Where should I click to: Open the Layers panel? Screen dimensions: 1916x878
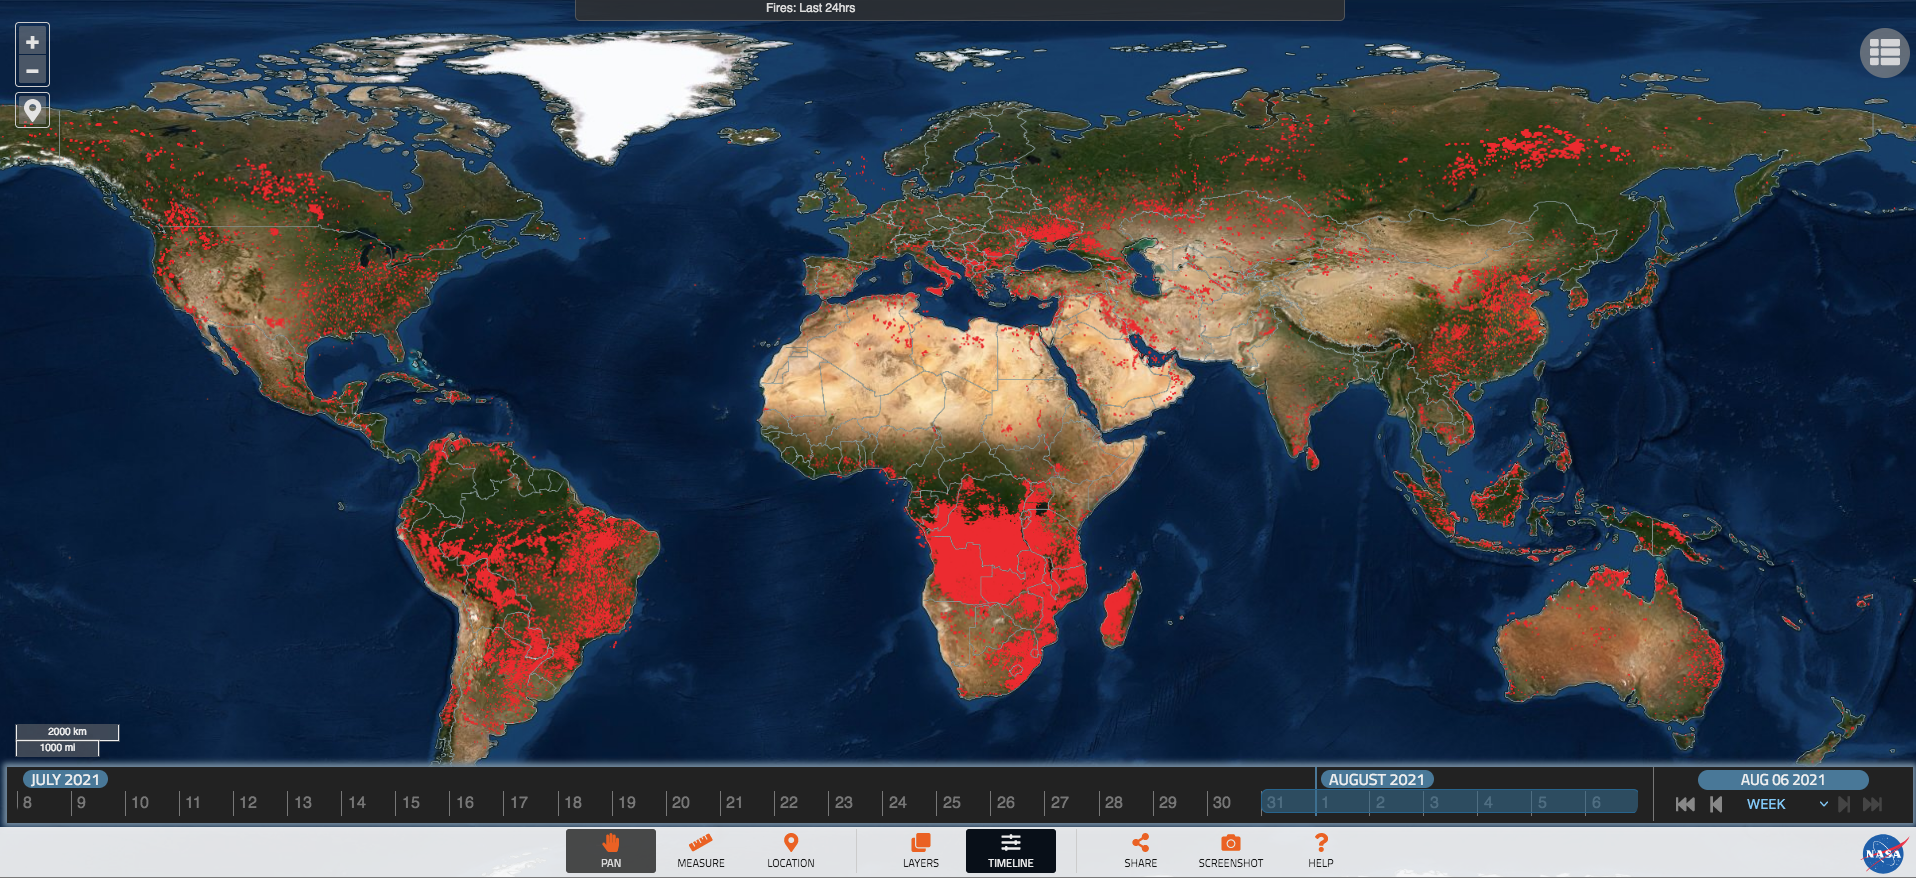(x=921, y=851)
